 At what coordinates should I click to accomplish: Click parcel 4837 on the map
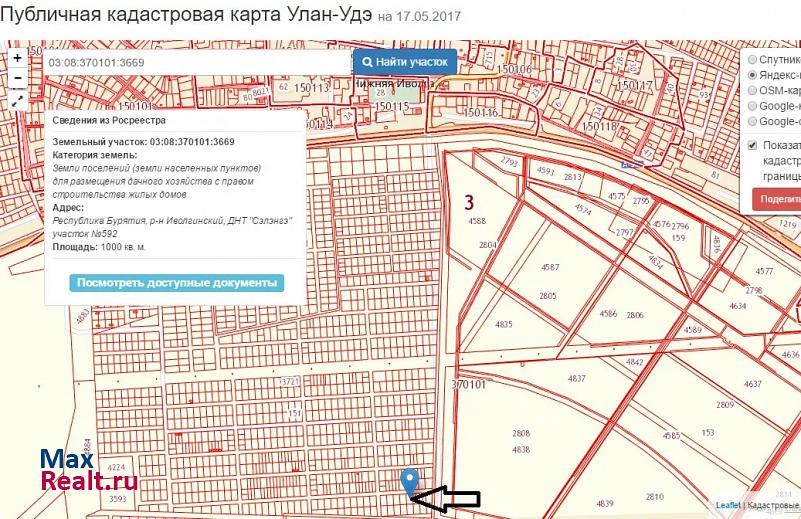tap(576, 378)
